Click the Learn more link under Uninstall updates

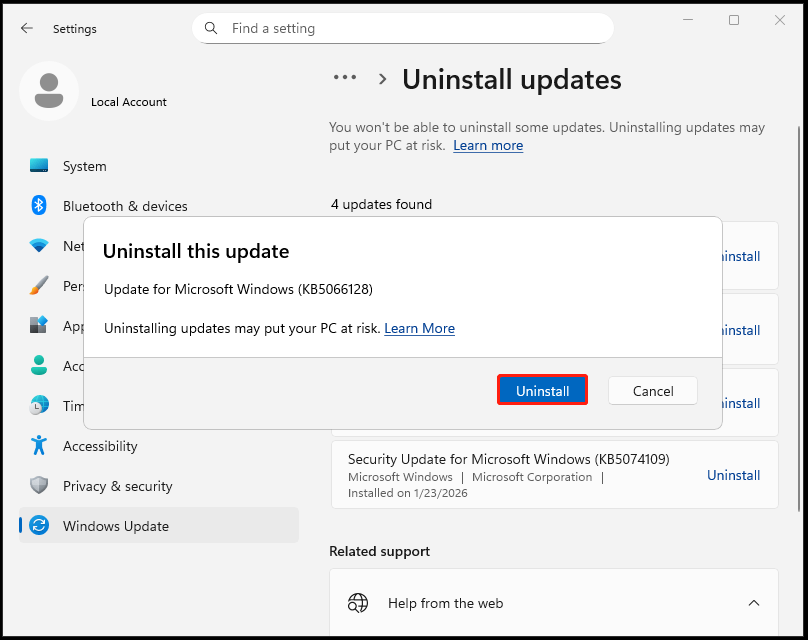488,145
